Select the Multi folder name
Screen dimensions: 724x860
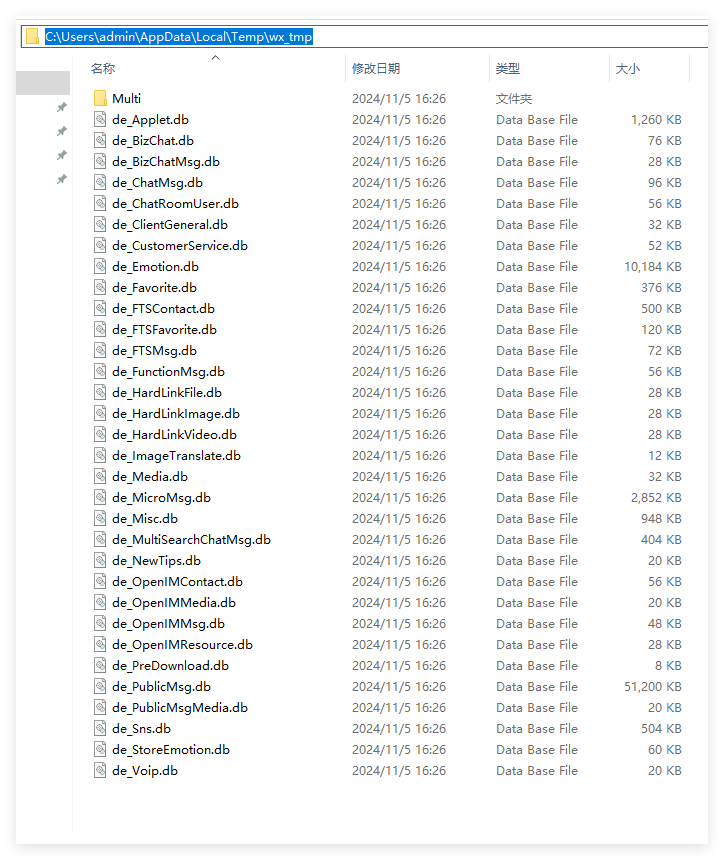[x=126, y=98]
